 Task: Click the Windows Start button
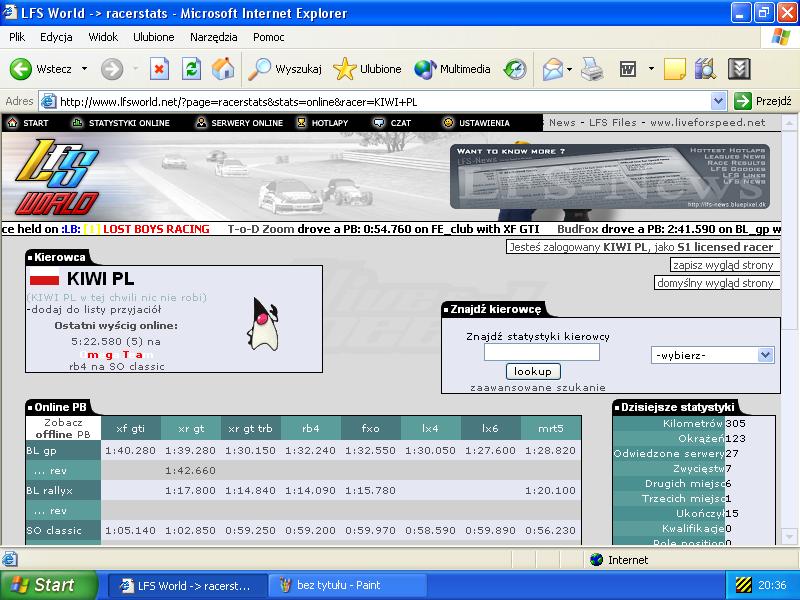click(x=48, y=585)
